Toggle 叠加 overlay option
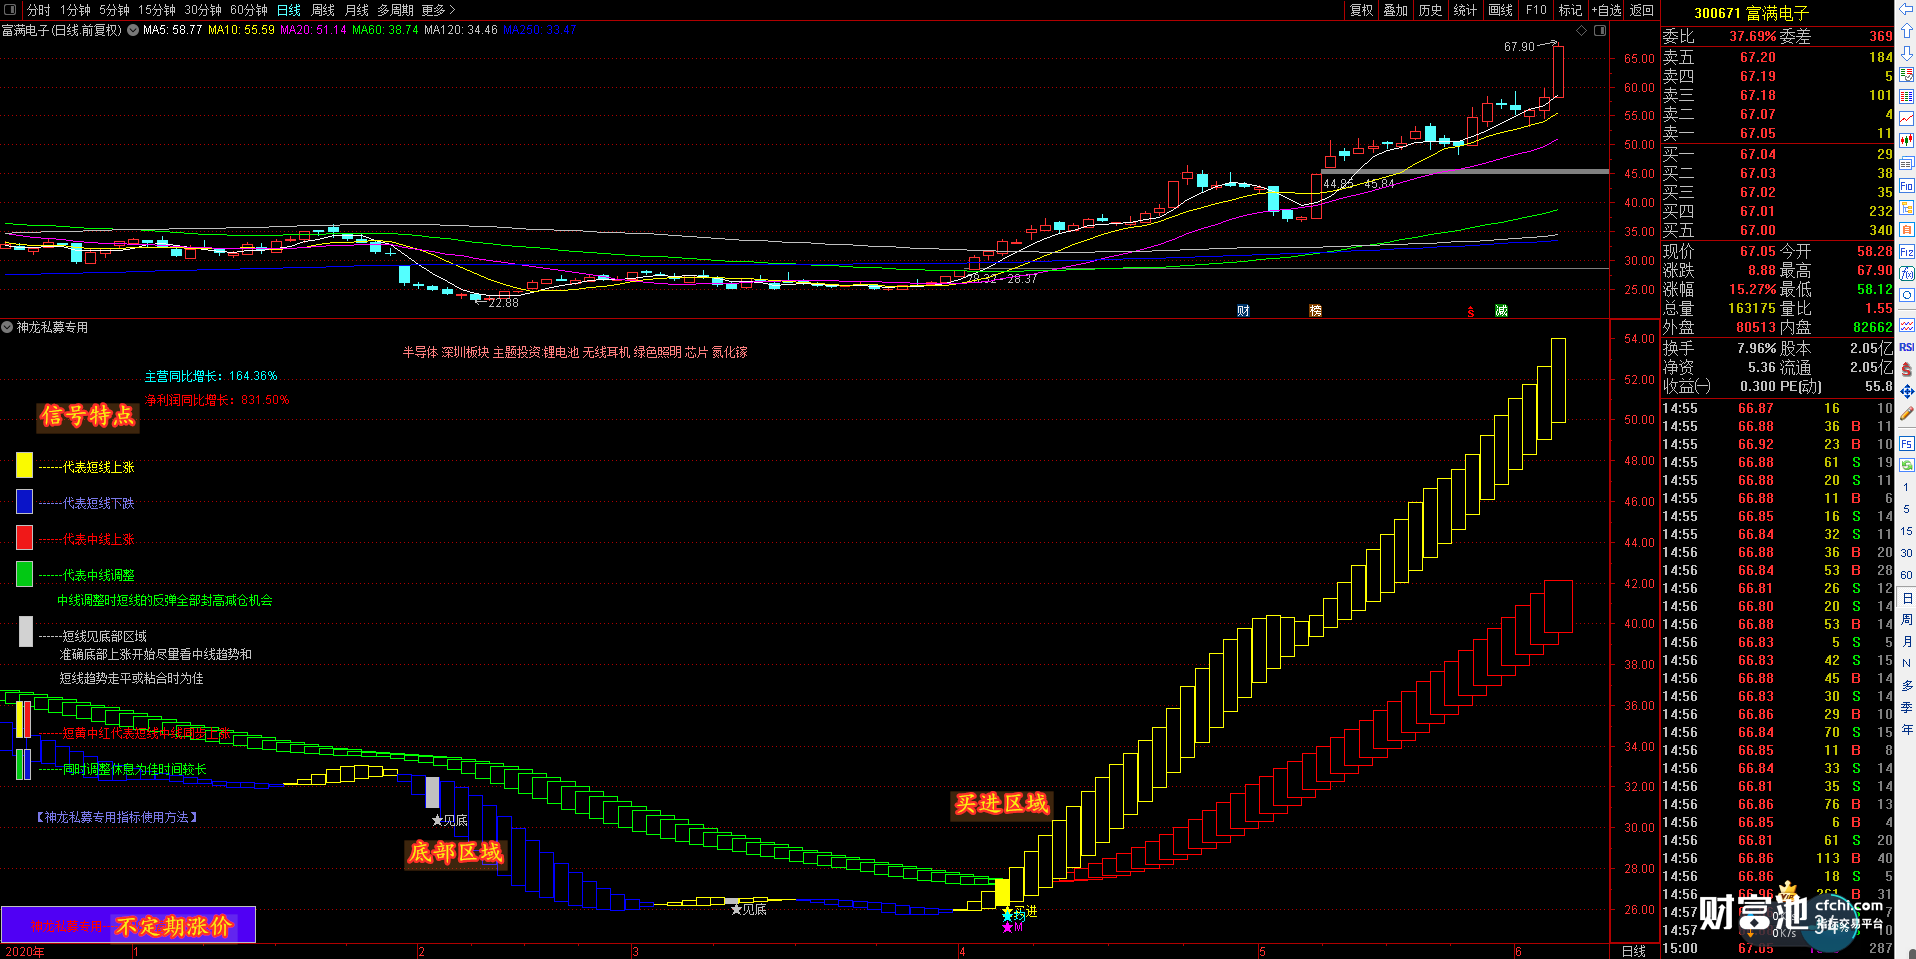The image size is (1916, 959). tap(1395, 10)
